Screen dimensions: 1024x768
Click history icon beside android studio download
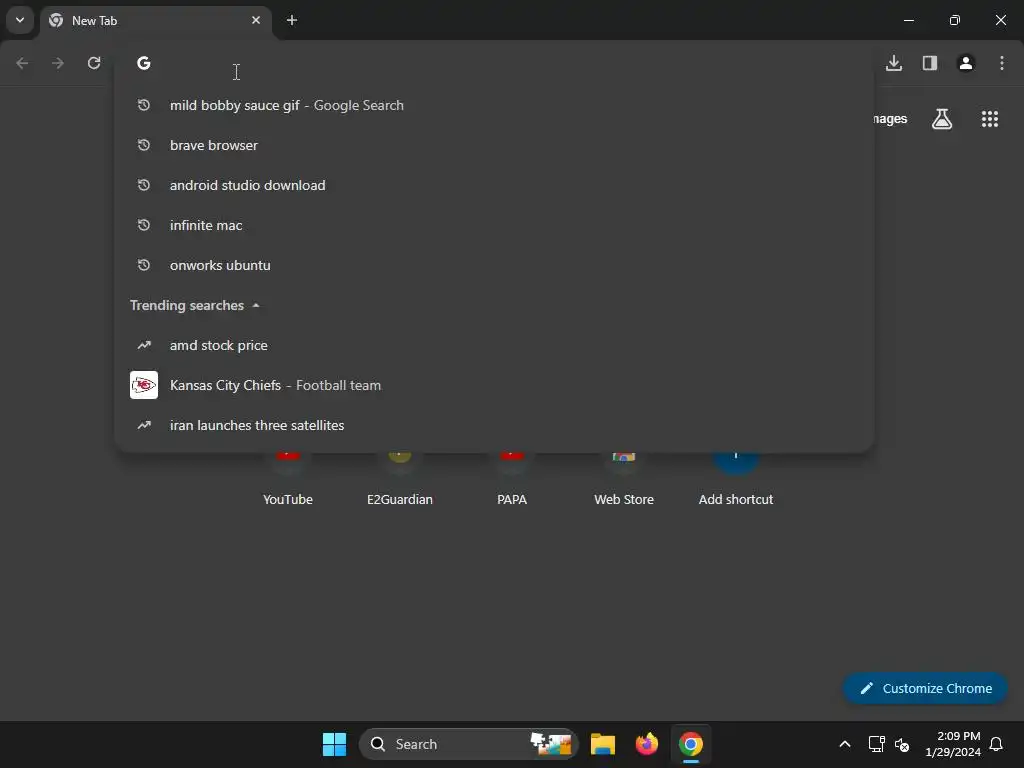click(x=144, y=185)
